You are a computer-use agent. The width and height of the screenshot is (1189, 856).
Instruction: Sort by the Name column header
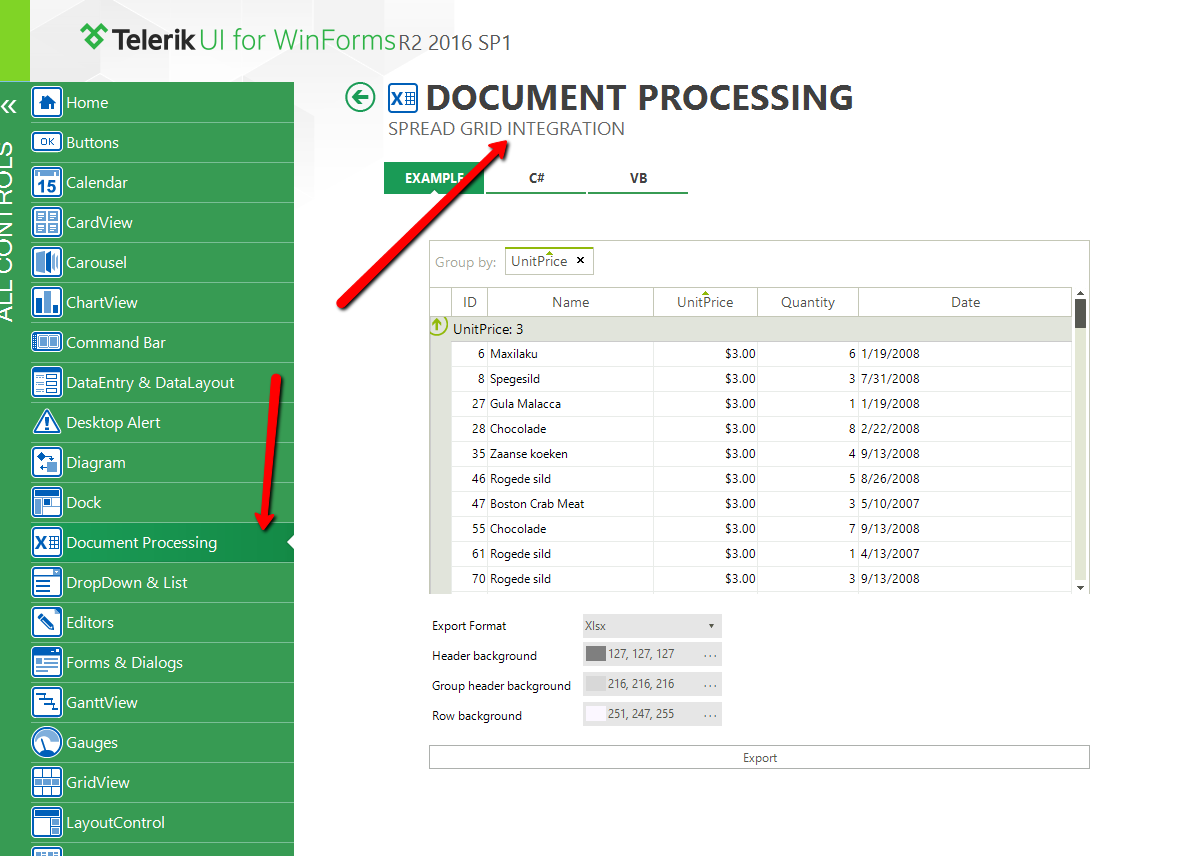[570, 302]
